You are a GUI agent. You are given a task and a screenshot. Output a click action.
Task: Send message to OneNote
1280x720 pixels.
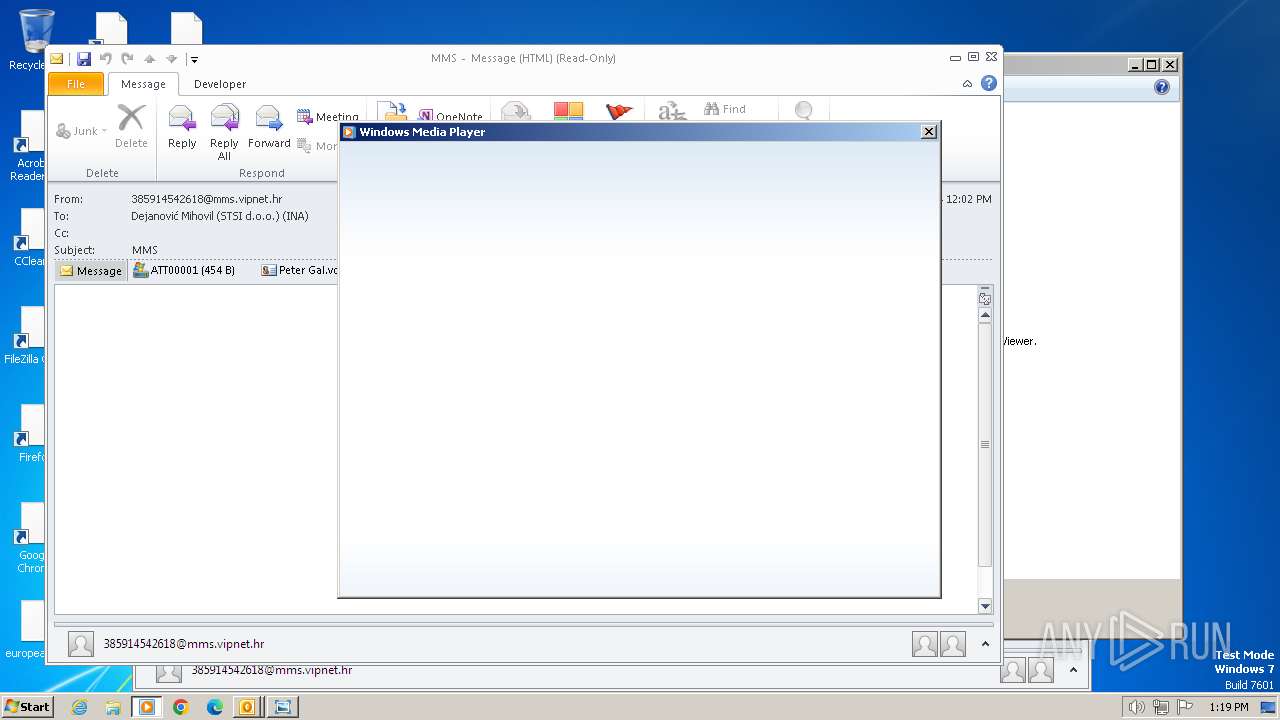450,117
